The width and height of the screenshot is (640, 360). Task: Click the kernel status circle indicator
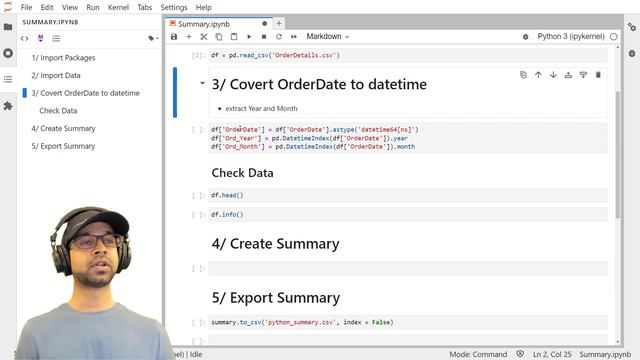coord(613,37)
